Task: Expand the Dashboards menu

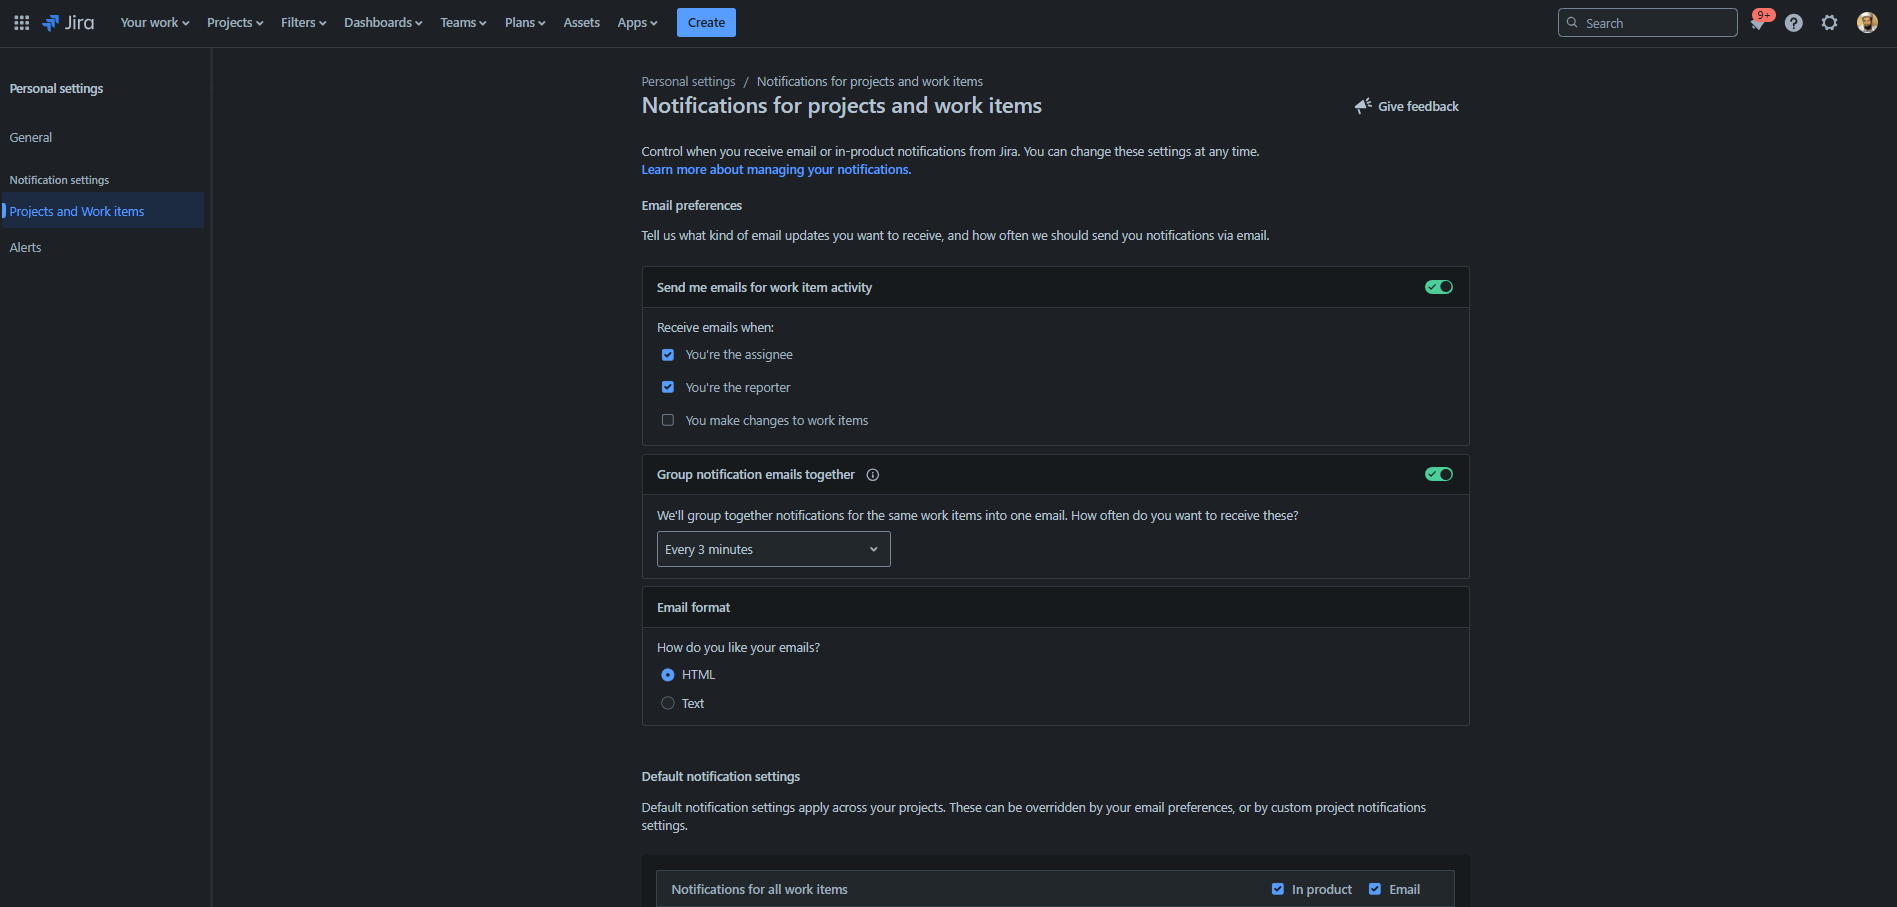Action: [383, 23]
